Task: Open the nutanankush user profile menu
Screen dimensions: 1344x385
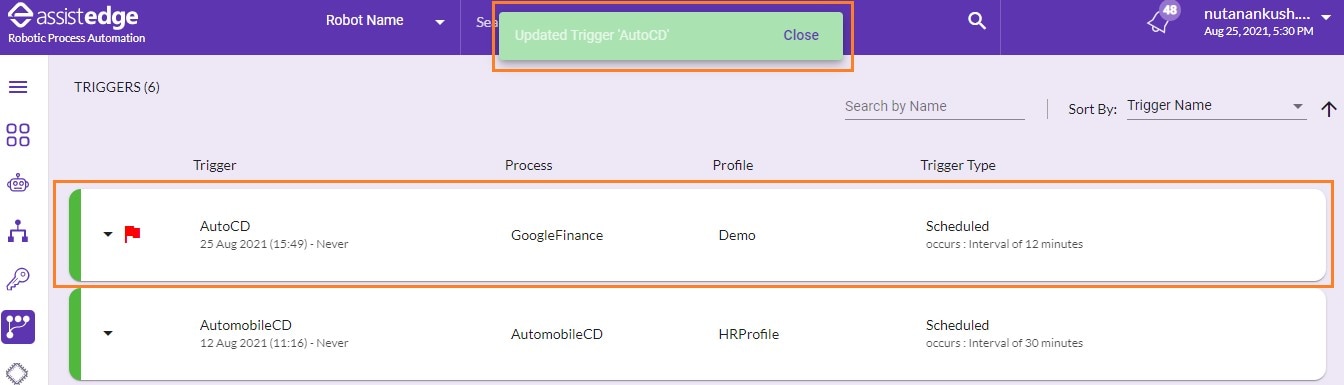Action: coord(1258,22)
